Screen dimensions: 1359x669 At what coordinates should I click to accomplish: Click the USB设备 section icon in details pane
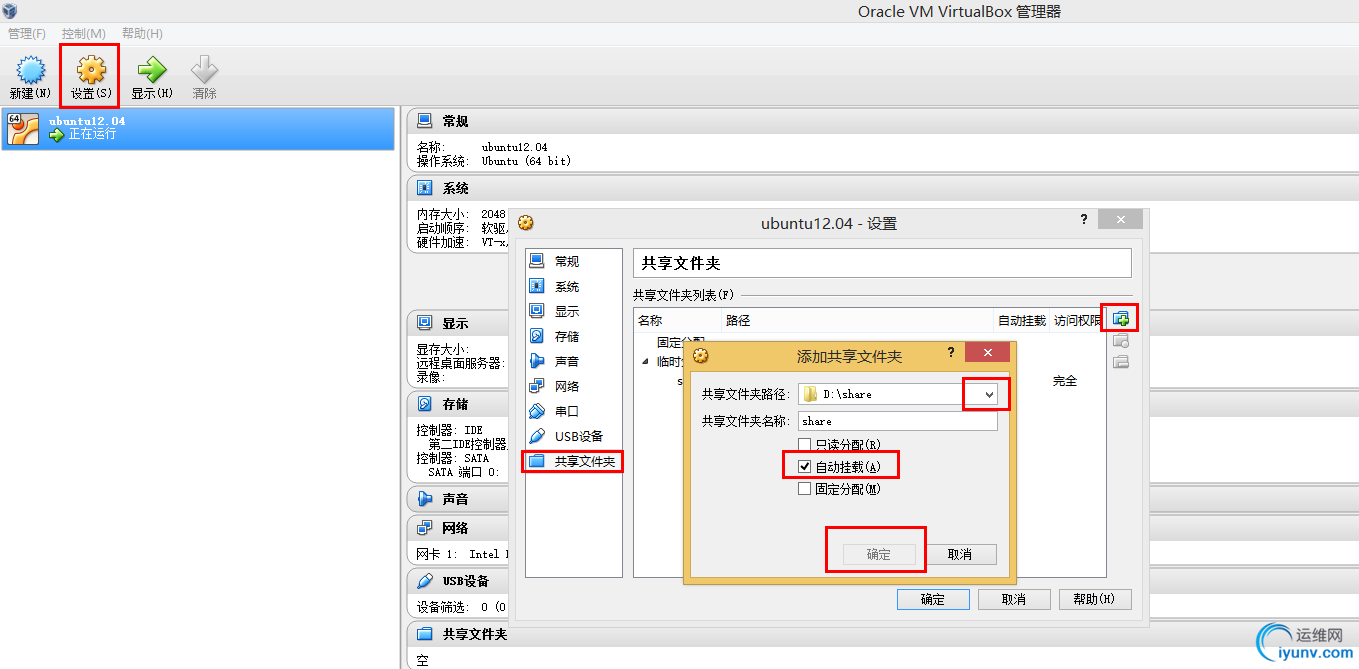(x=424, y=580)
